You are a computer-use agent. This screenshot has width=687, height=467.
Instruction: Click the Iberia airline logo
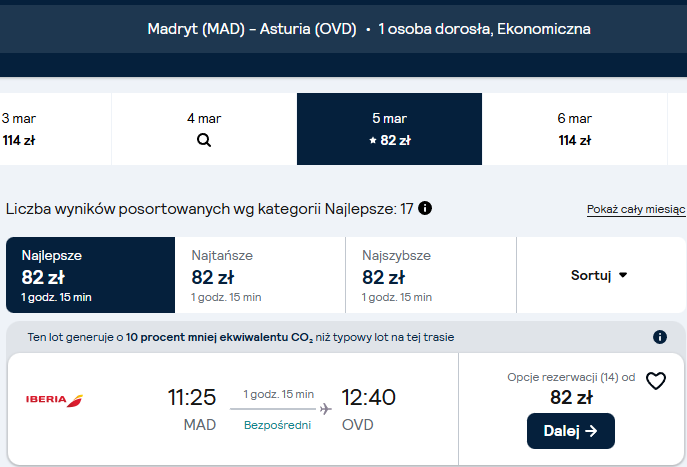tap(54, 400)
